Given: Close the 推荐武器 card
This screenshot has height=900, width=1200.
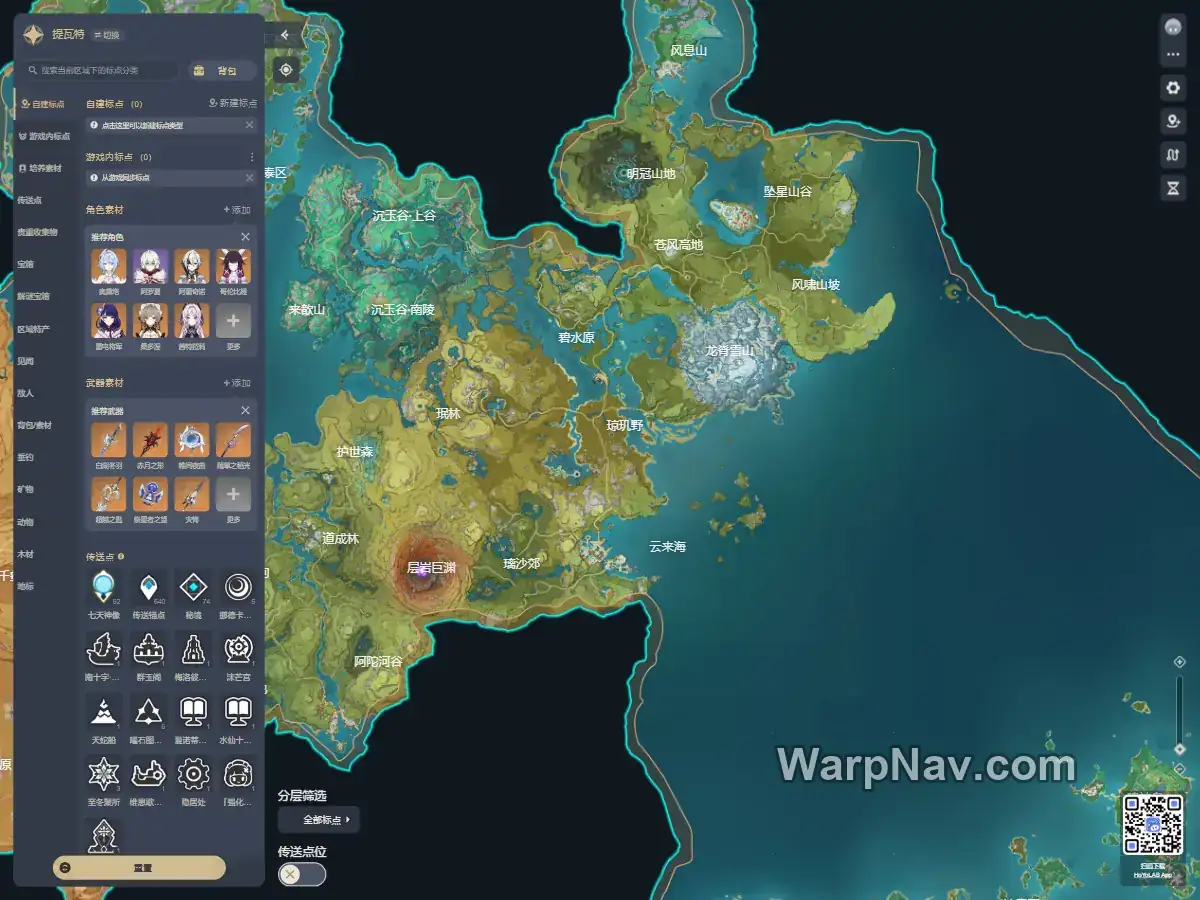Looking at the screenshot, I should 245,410.
